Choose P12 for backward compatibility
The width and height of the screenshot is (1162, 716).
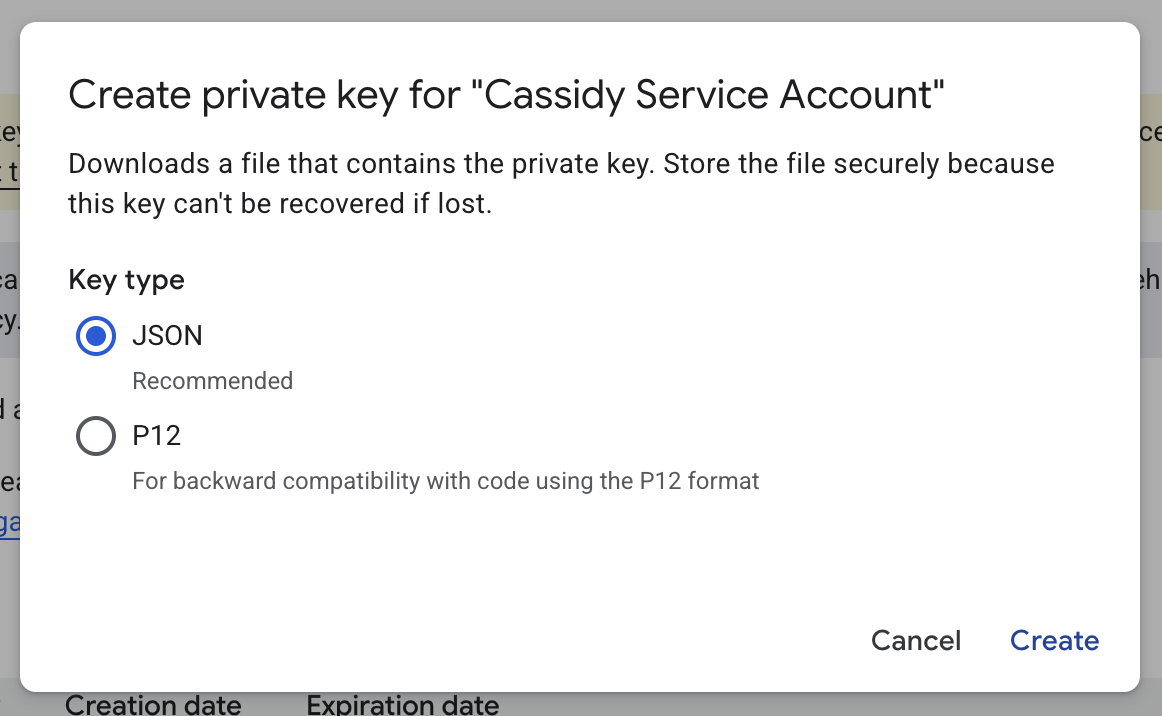pos(95,436)
